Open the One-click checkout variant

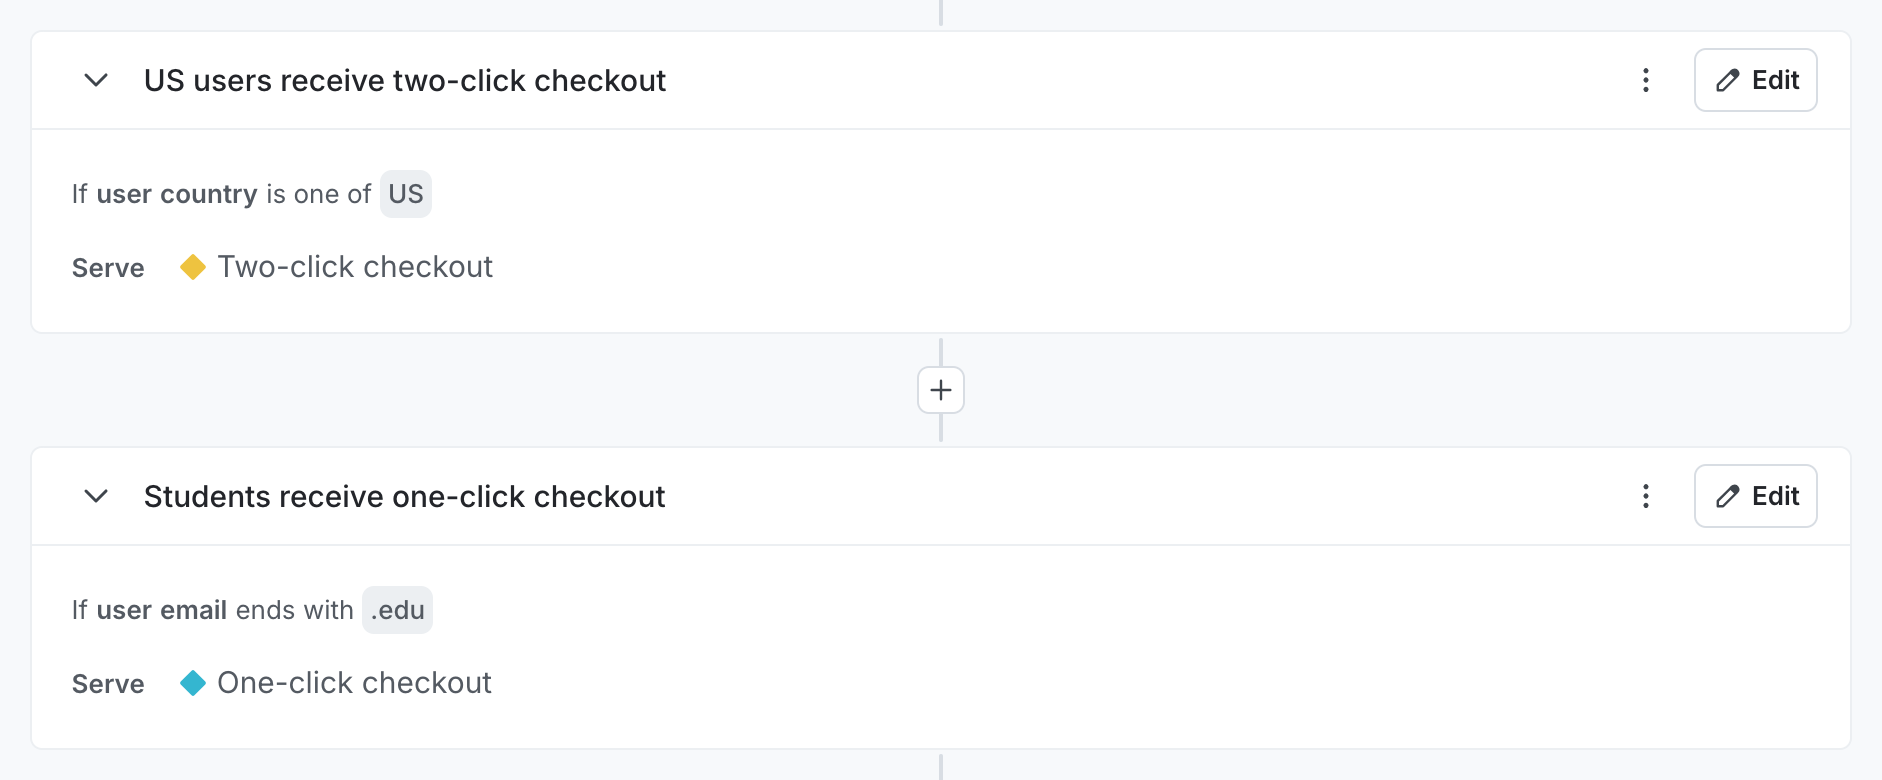click(x=356, y=682)
